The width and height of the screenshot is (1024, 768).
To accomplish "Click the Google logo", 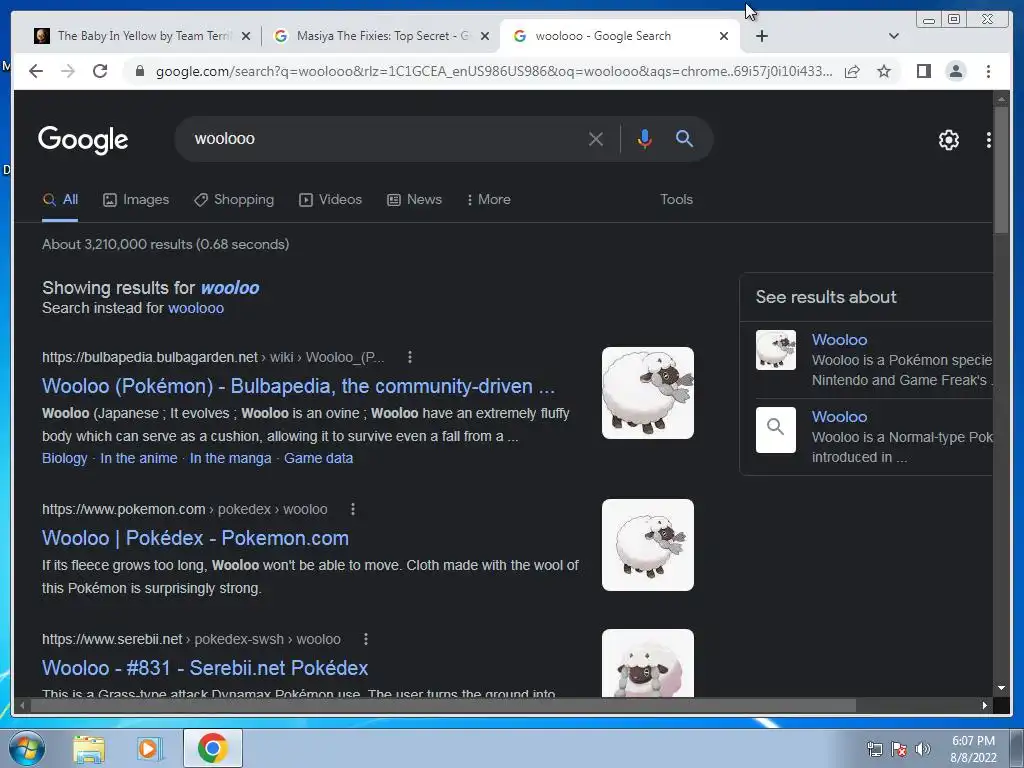I will click(83, 140).
